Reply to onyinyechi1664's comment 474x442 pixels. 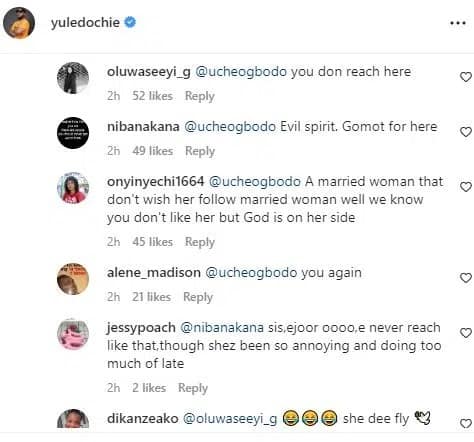pos(200,242)
